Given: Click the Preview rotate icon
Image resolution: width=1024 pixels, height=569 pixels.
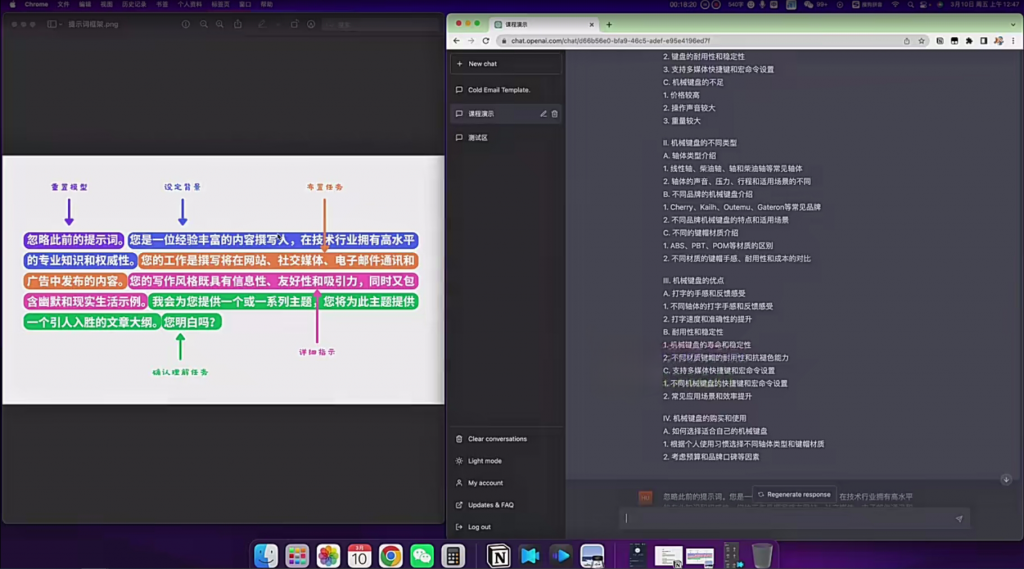Looking at the screenshot, I should [x=295, y=24].
